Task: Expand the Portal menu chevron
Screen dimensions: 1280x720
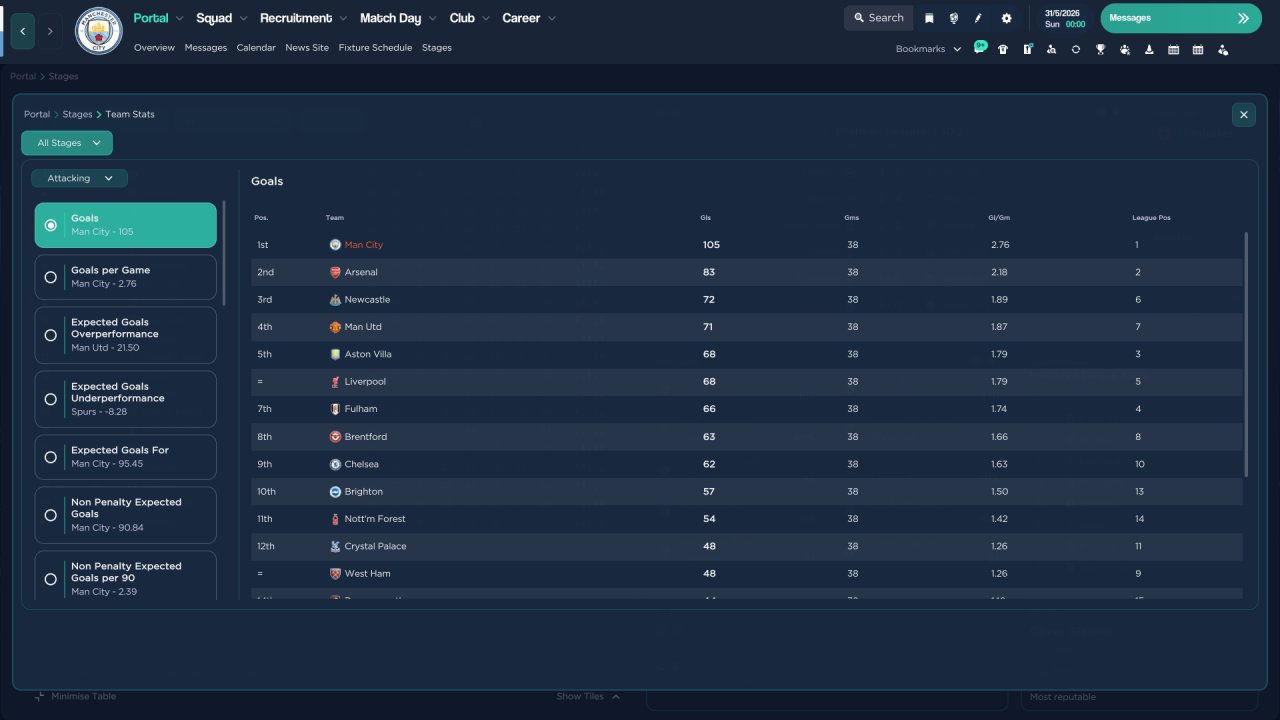Action: pos(179,18)
